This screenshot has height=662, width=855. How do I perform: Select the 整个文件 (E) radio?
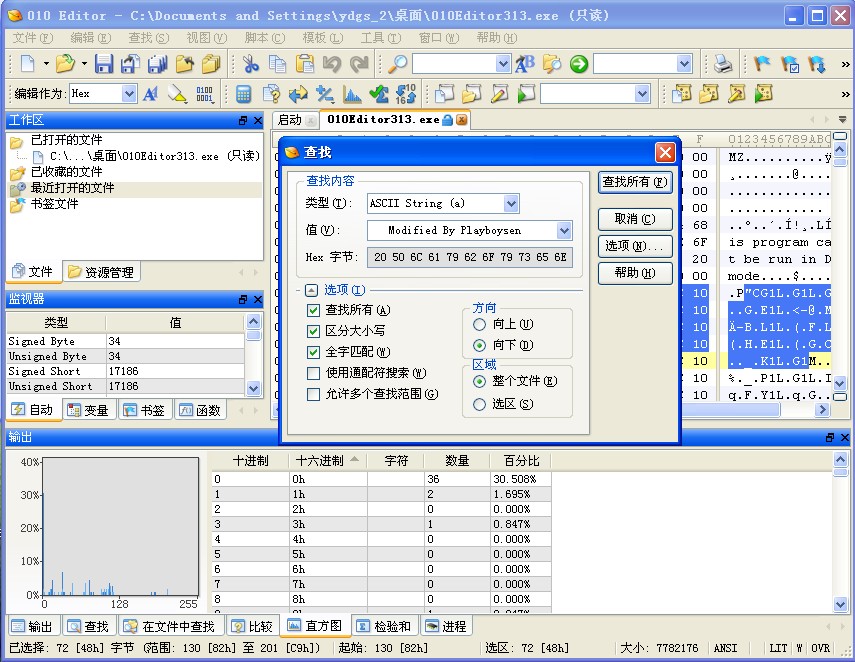[479, 381]
